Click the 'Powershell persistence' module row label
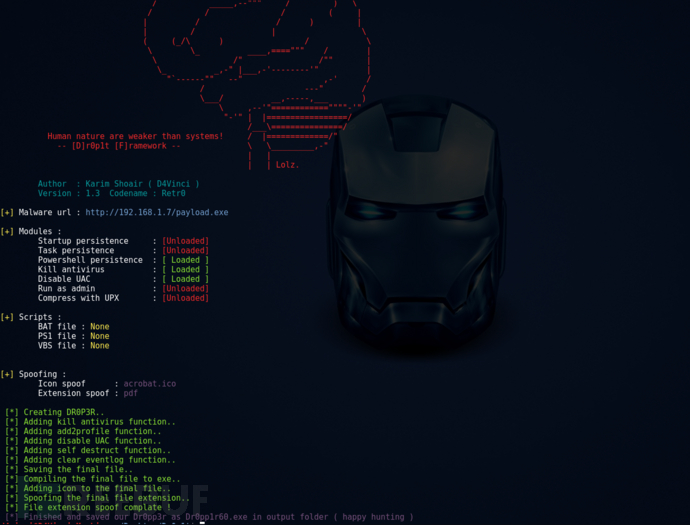Image resolution: width=690 pixels, height=525 pixels. pos(90,260)
